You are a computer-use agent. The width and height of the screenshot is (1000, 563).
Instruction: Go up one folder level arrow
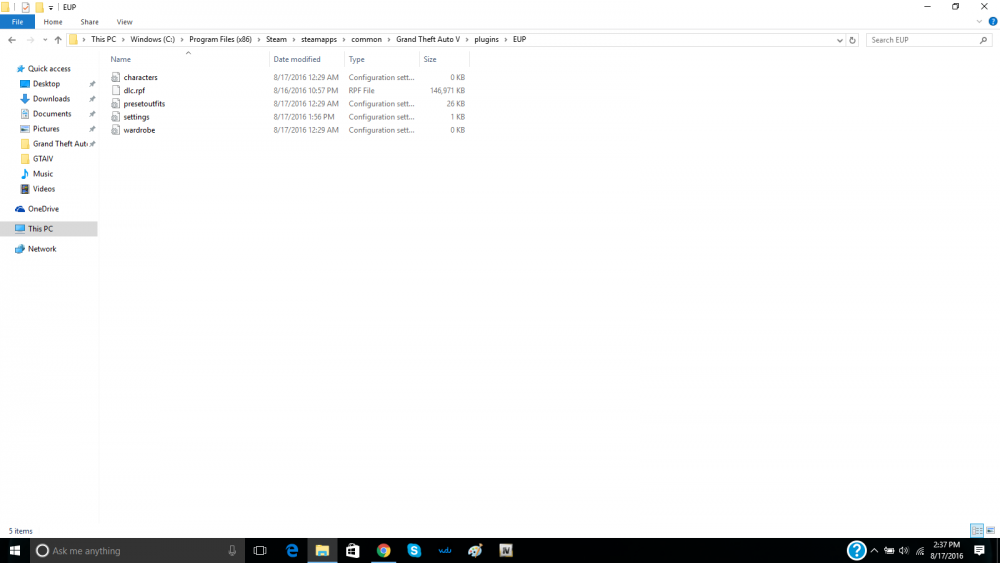point(58,40)
